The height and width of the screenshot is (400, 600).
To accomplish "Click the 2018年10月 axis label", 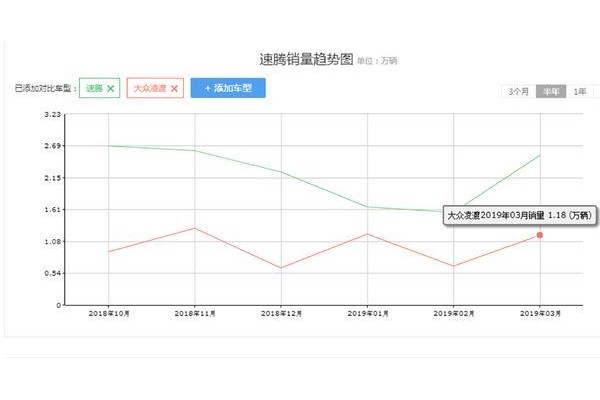I will pos(109,313).
